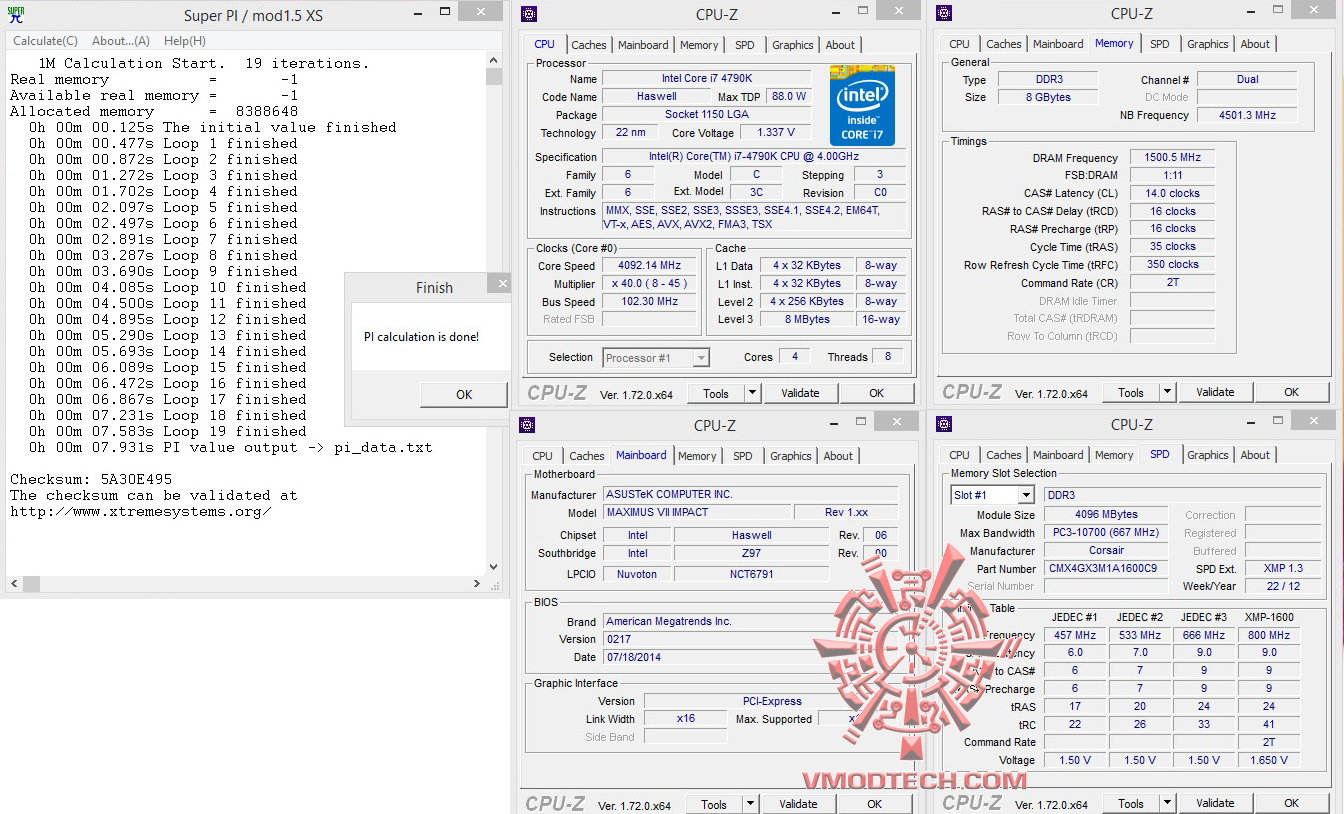Select About tab in the Memory-tab CPU-Z window

tap(1256, 44)
